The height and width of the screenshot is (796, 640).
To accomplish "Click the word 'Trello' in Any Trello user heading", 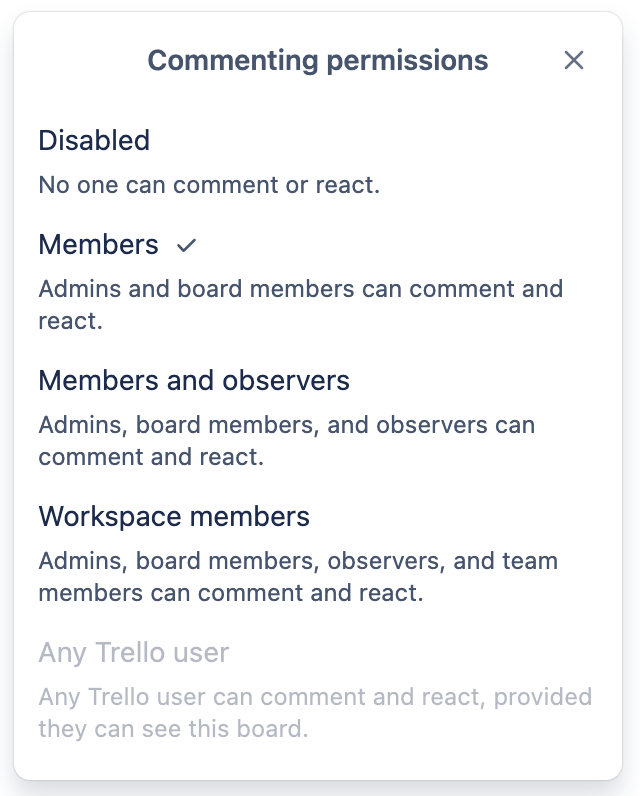I will tap(130, 652).
